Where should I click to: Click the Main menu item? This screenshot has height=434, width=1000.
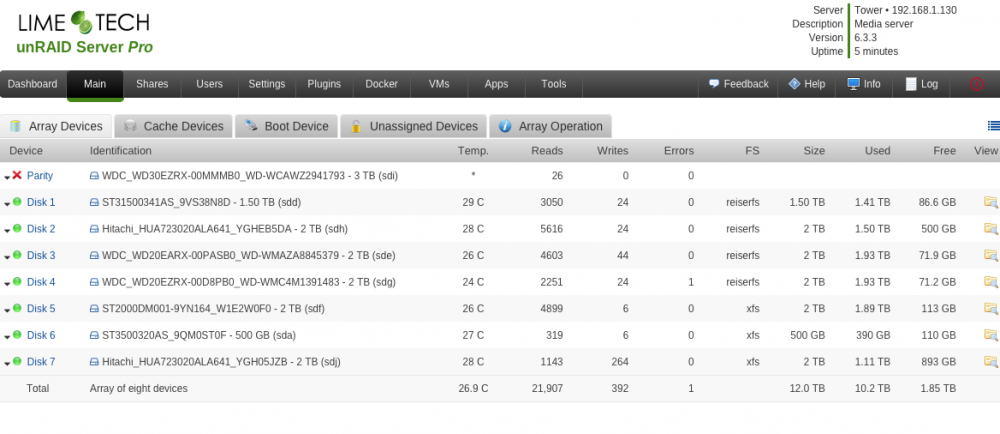pyautogui.click(x=95, y=84)
